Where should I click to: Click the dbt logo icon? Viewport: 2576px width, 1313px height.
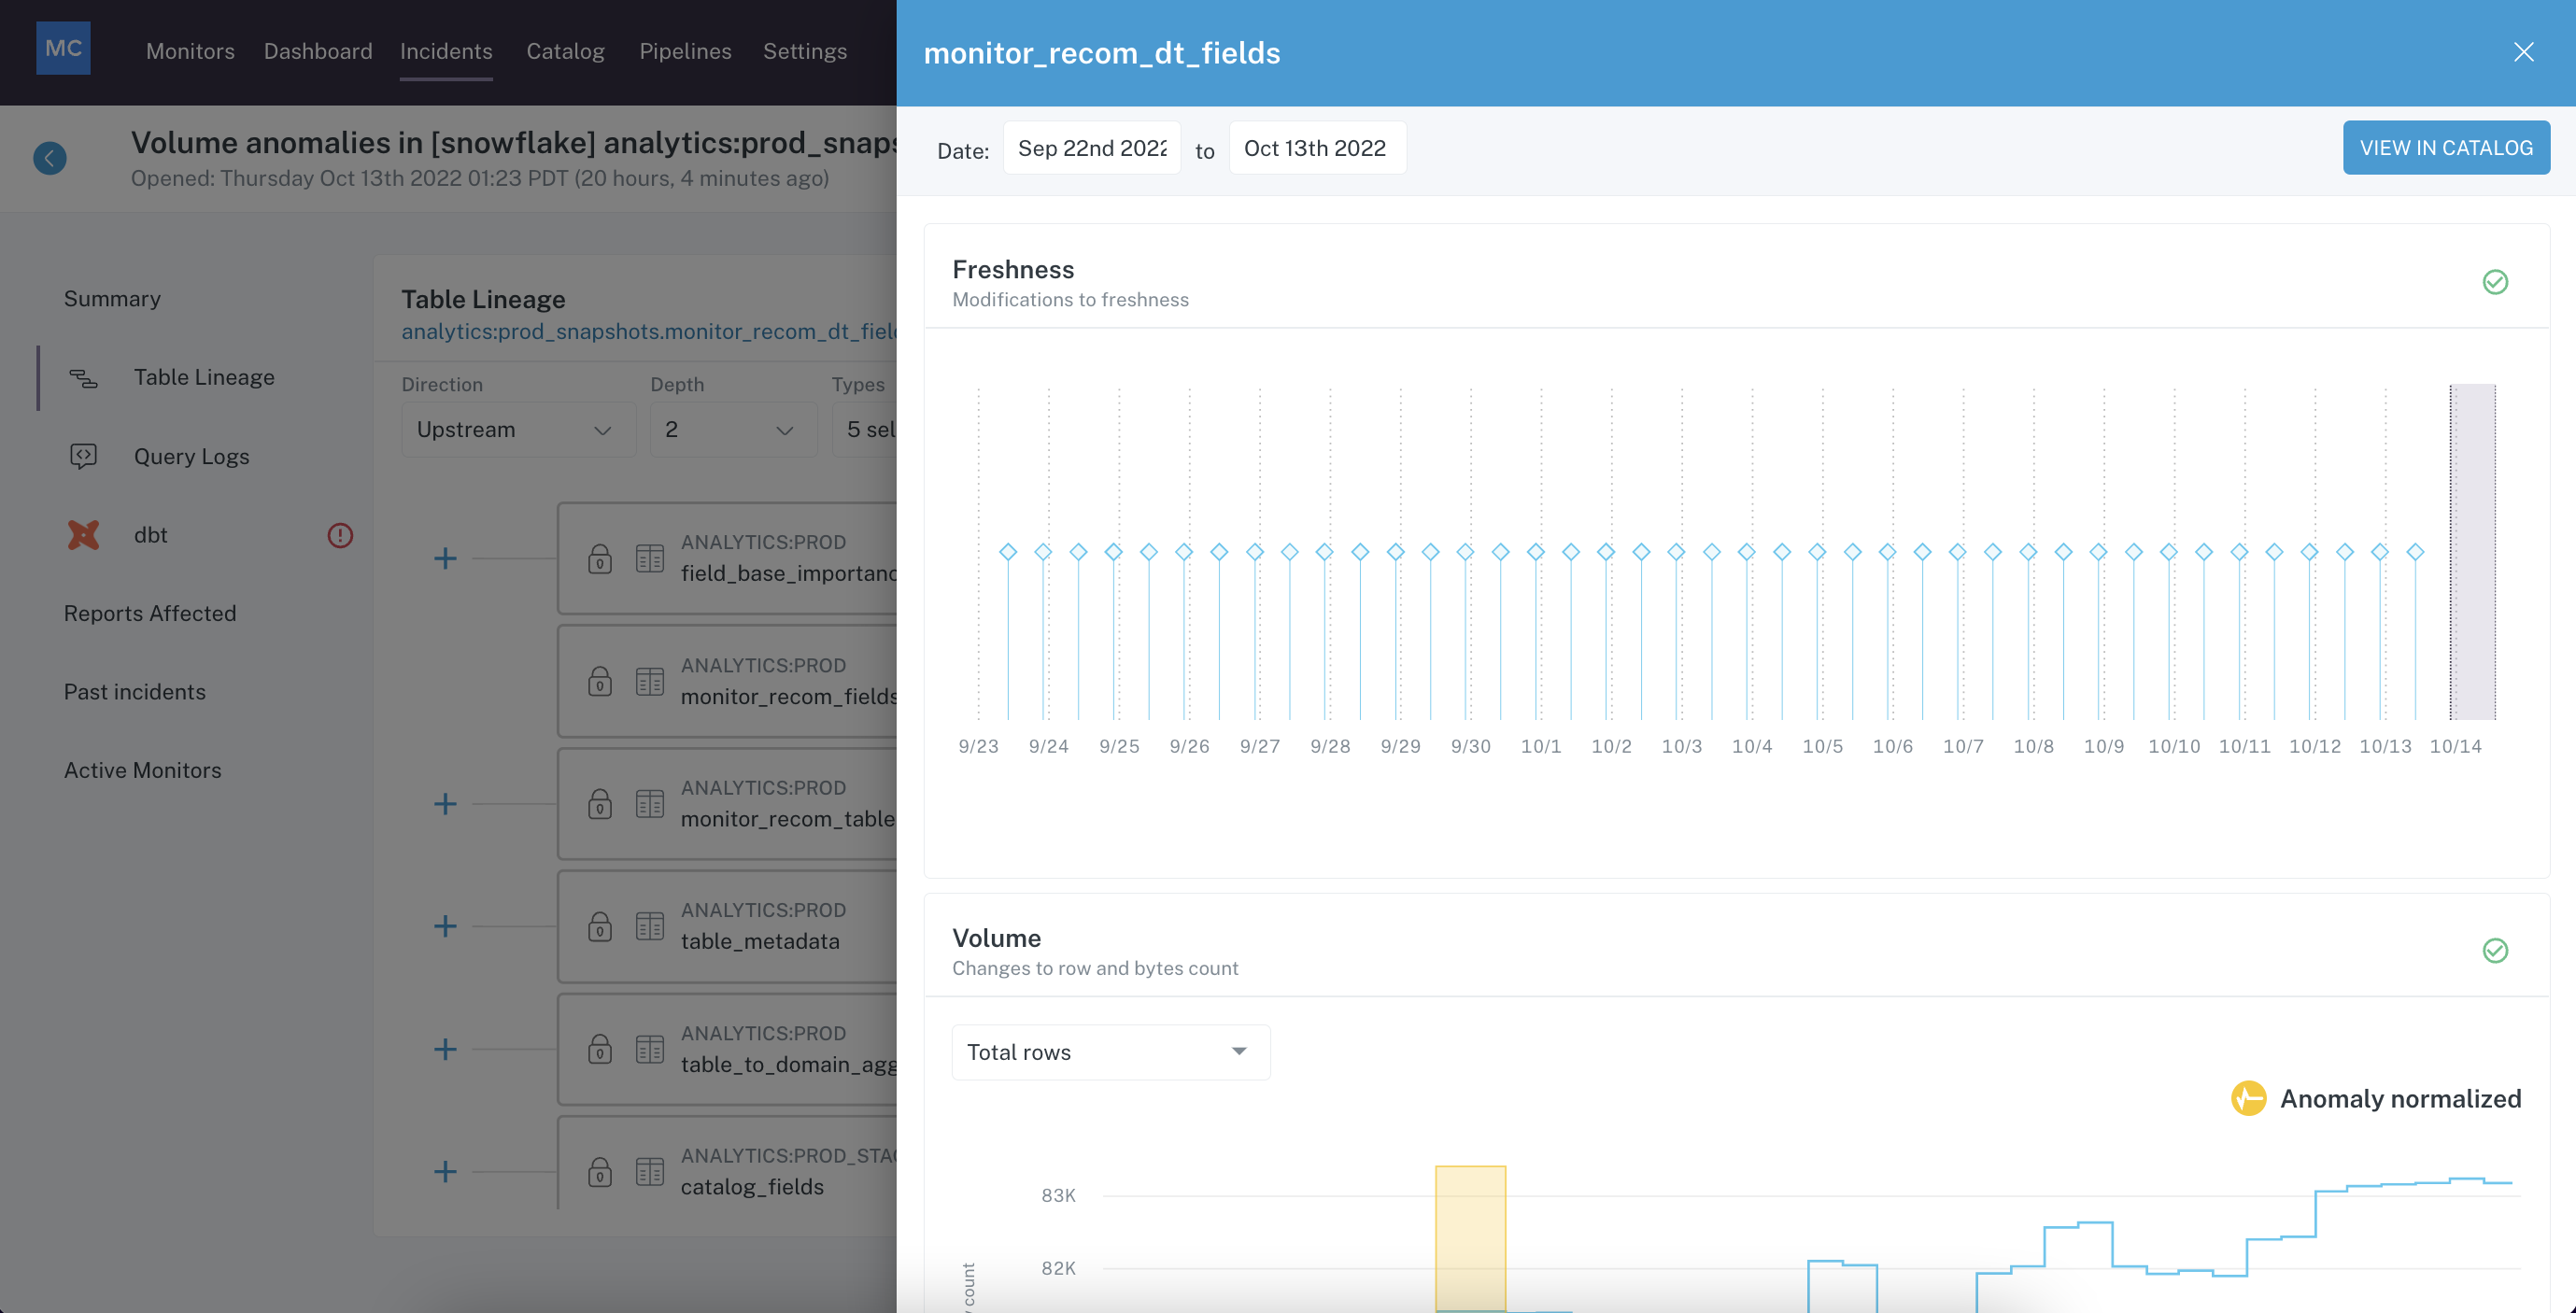tap(84, 535)
